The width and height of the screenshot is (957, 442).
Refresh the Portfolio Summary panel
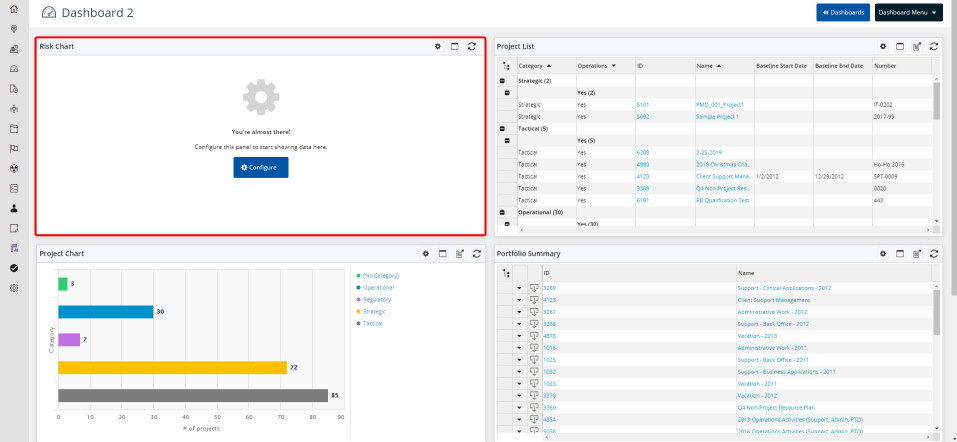click(933, 254)
